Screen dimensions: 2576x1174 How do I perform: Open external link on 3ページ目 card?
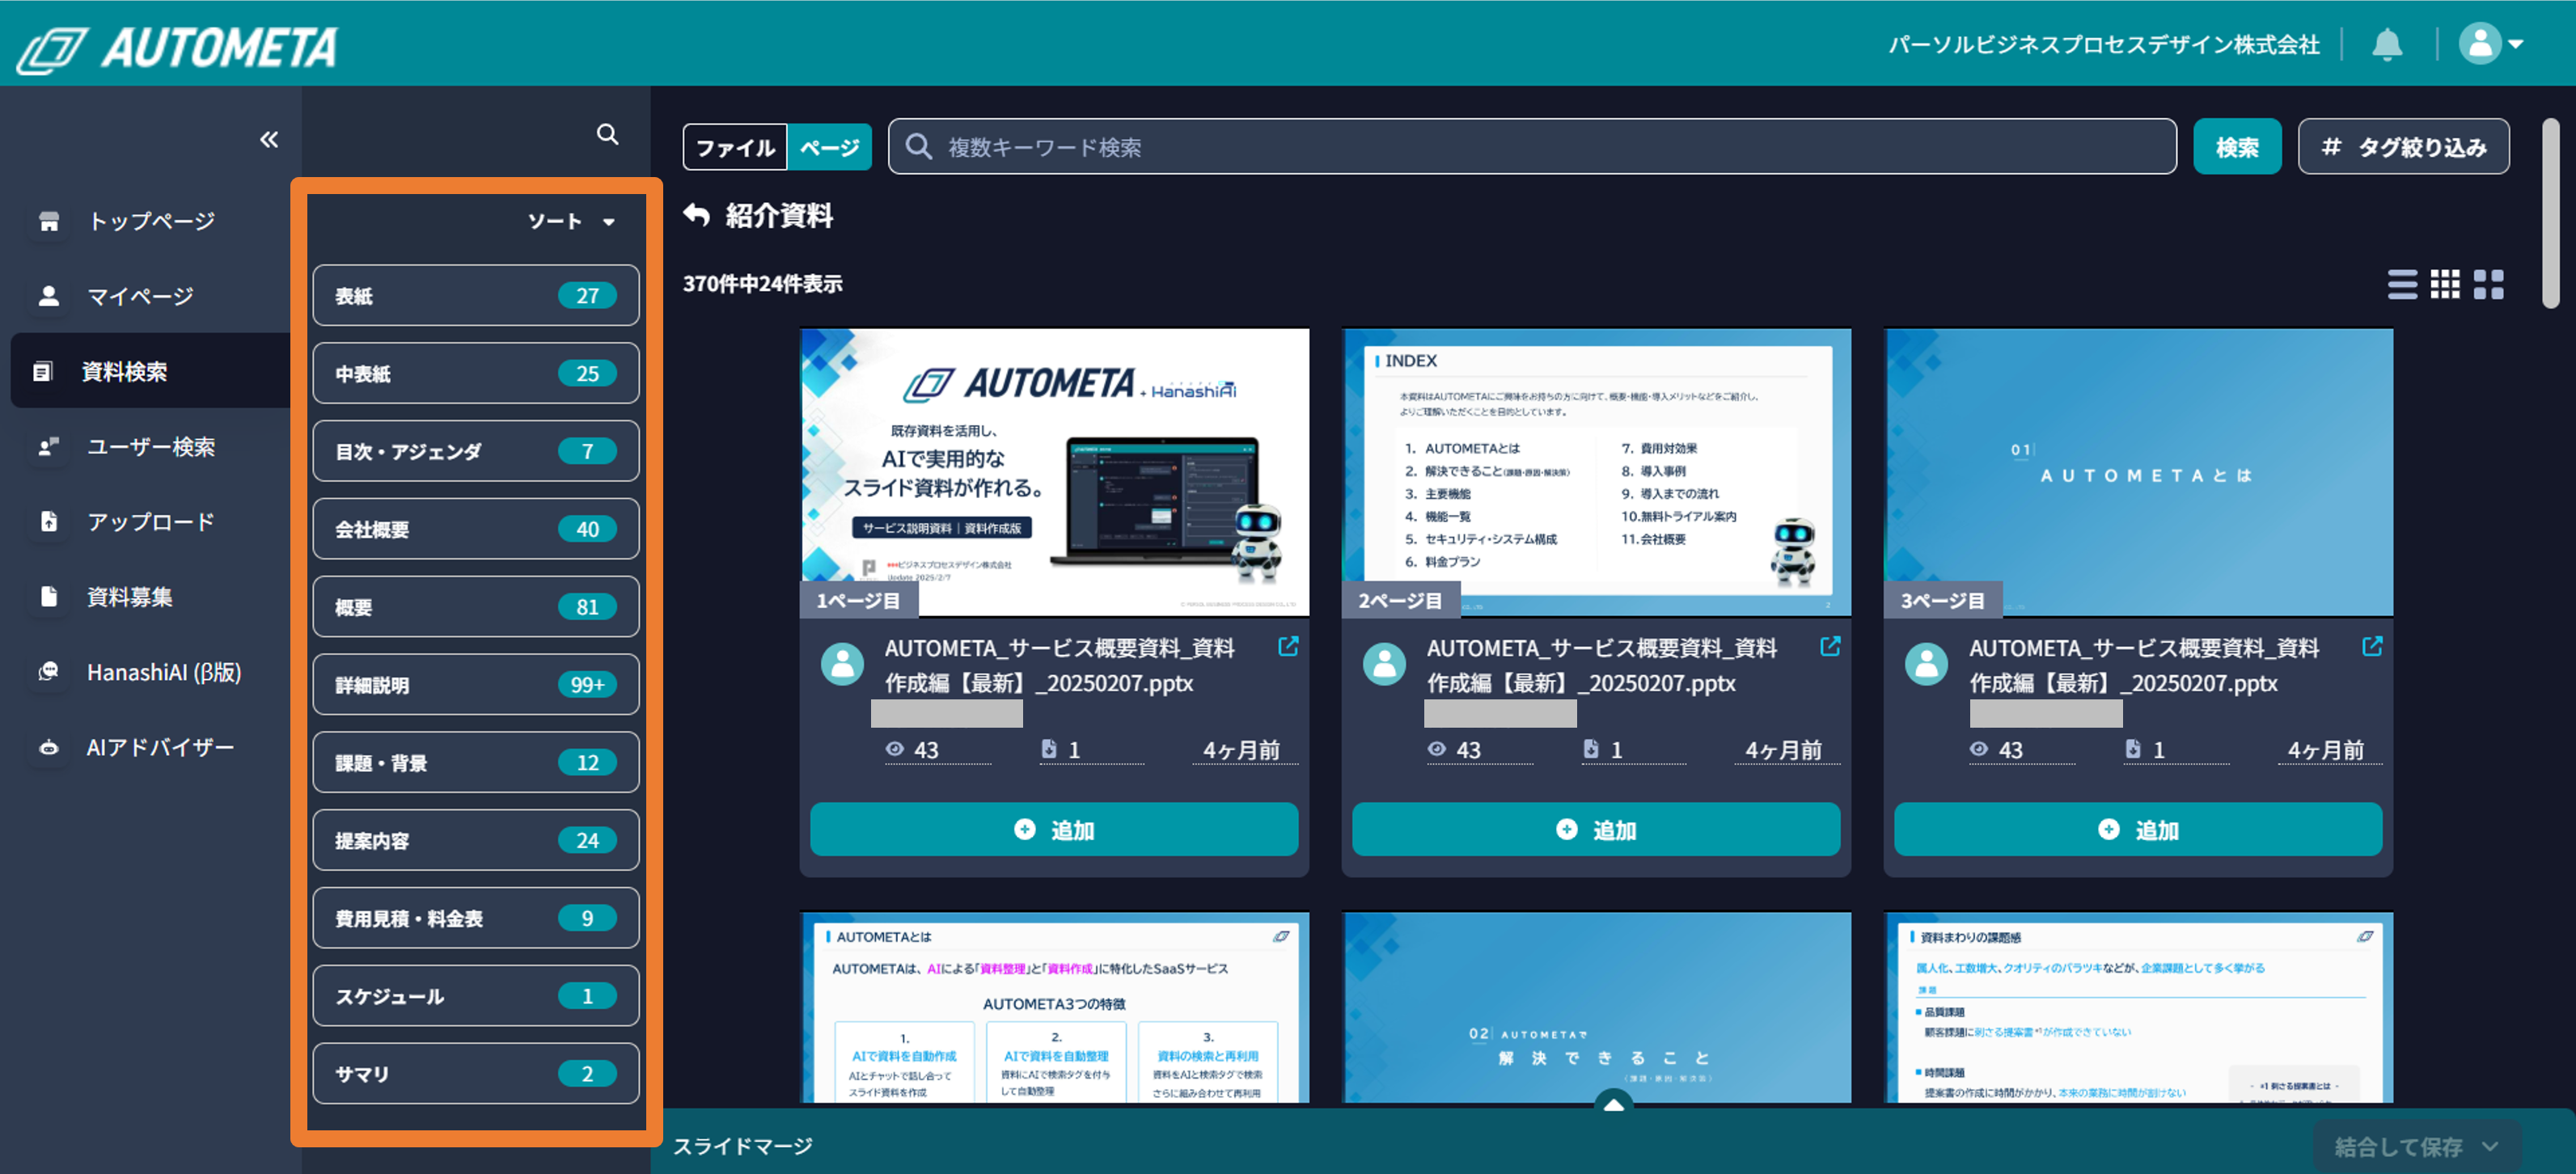click(2372, 647)
